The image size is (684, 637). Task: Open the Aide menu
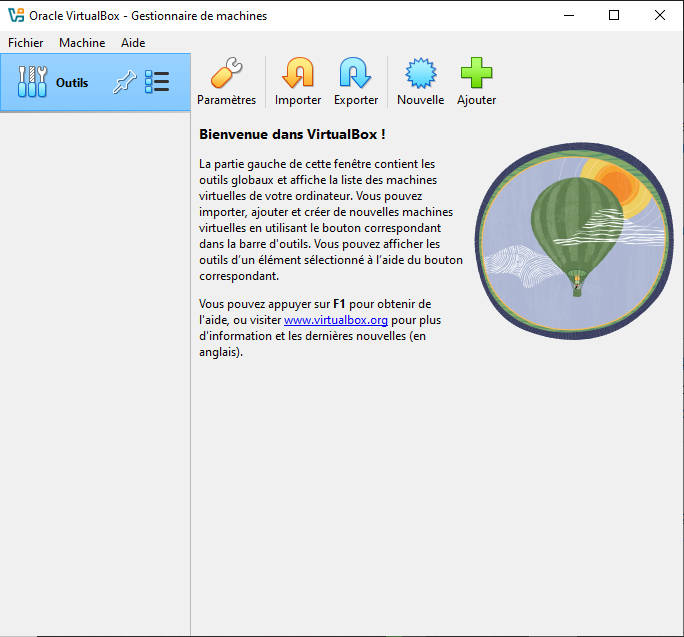[133, 43]
